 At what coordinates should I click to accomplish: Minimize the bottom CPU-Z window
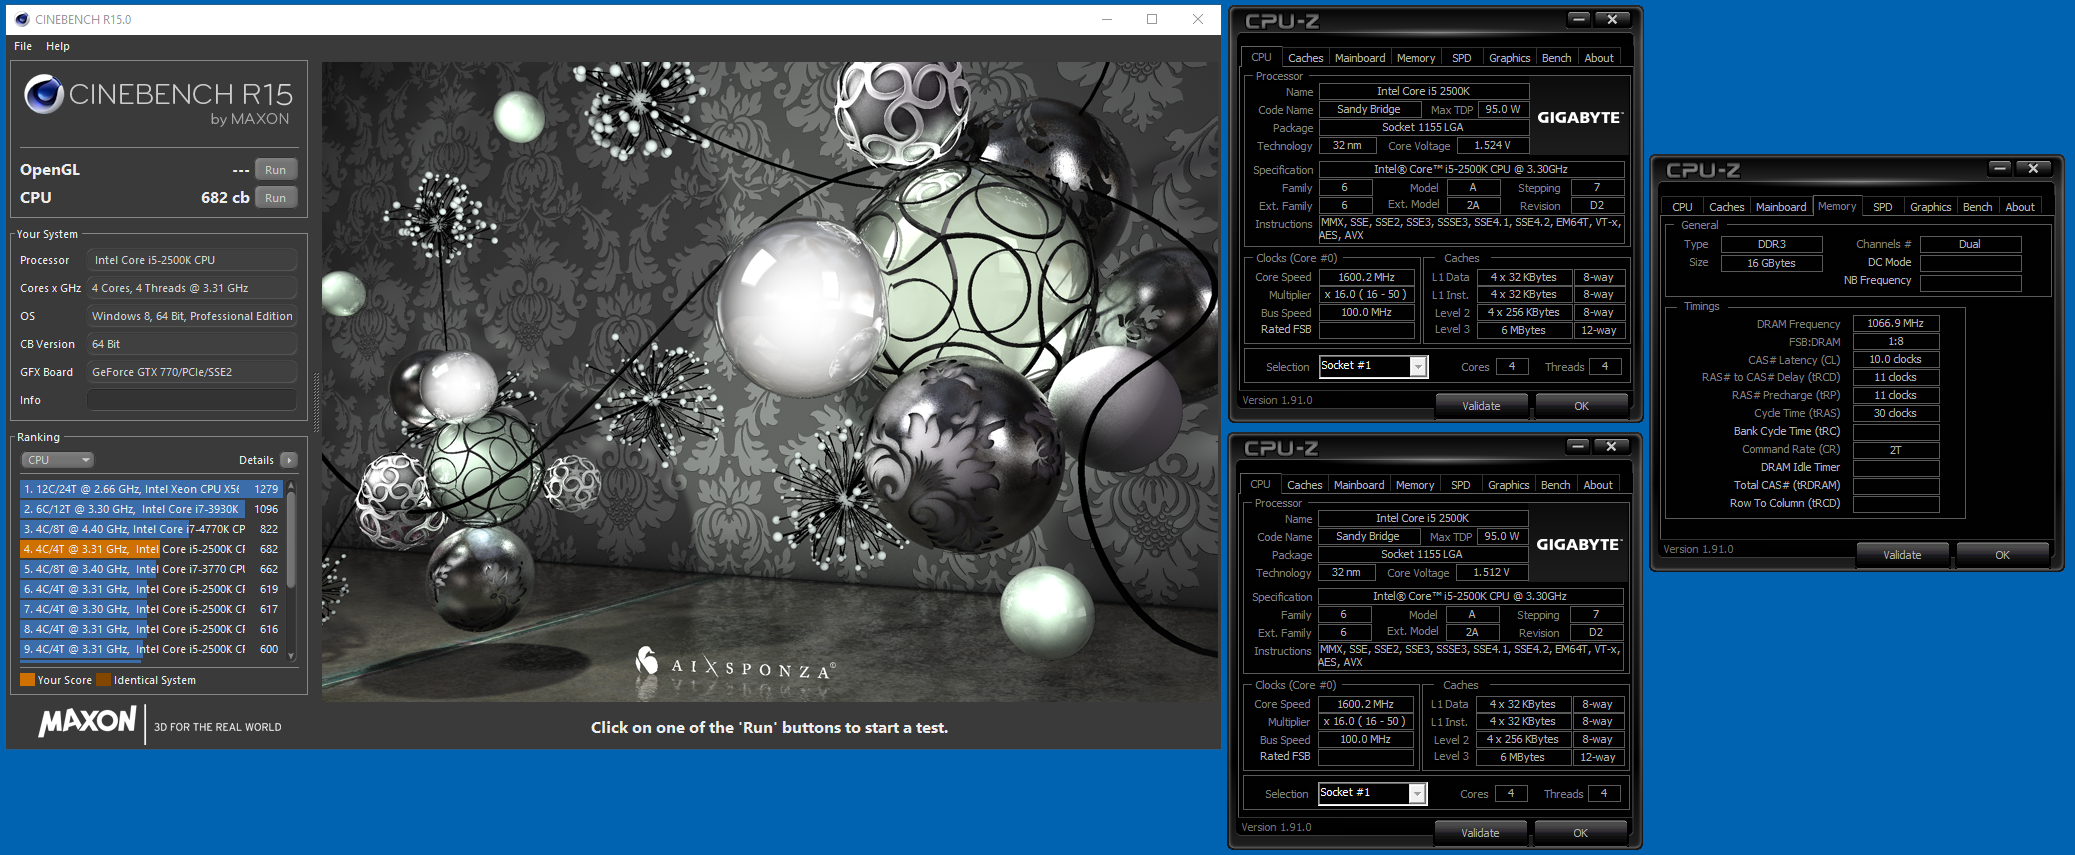(x=1577, y=446)
